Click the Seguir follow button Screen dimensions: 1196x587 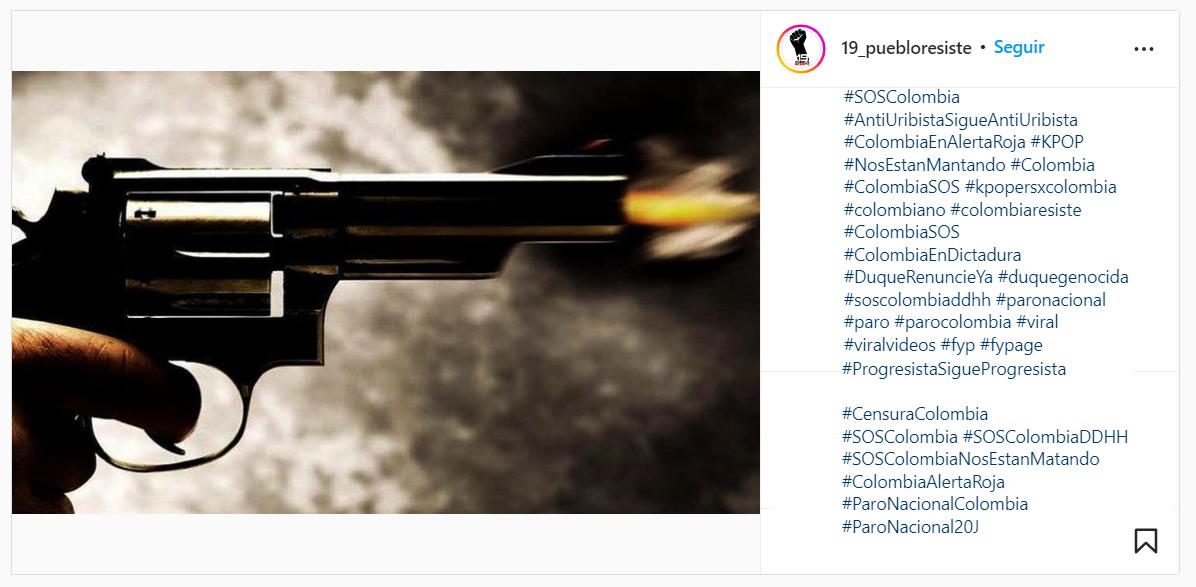point(1019,47)
